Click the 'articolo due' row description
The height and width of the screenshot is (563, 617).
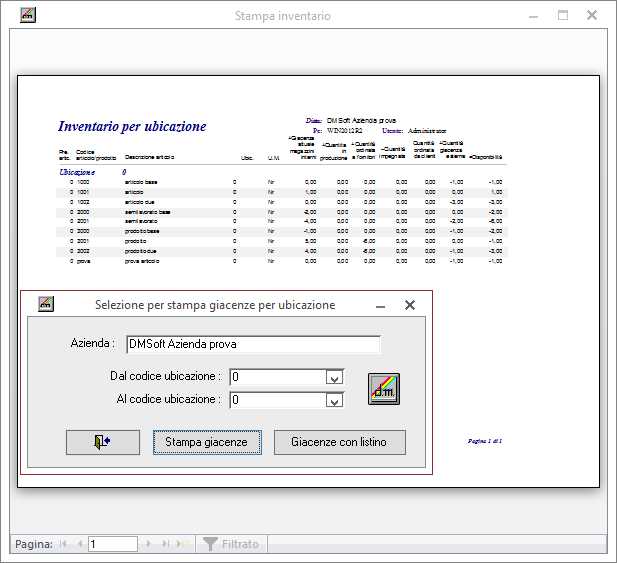click(139, 202)
